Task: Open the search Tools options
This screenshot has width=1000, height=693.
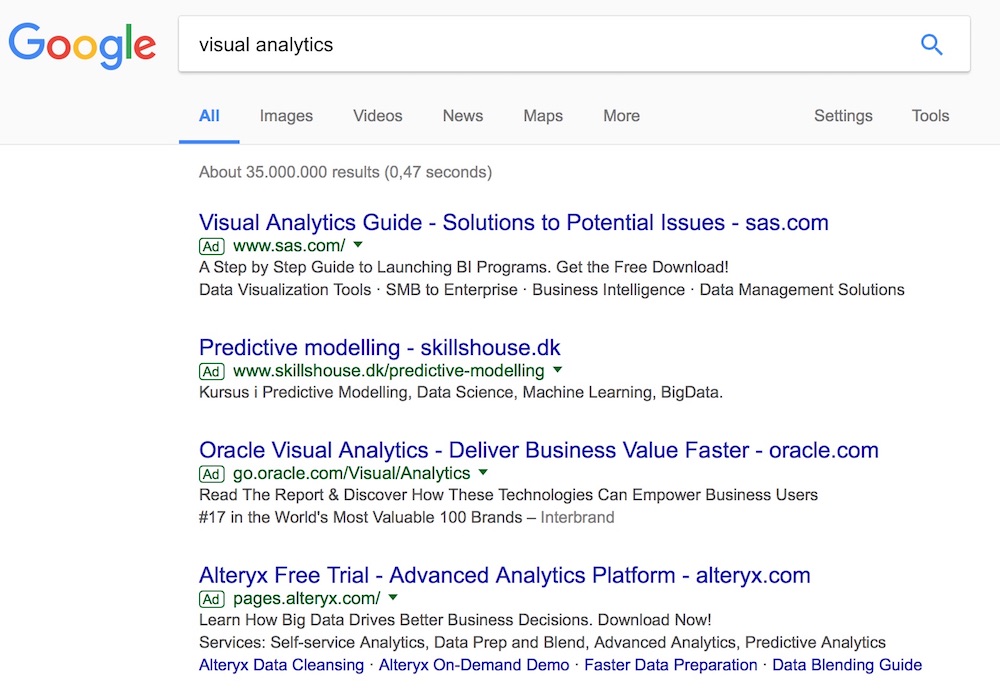Action: 930,116
